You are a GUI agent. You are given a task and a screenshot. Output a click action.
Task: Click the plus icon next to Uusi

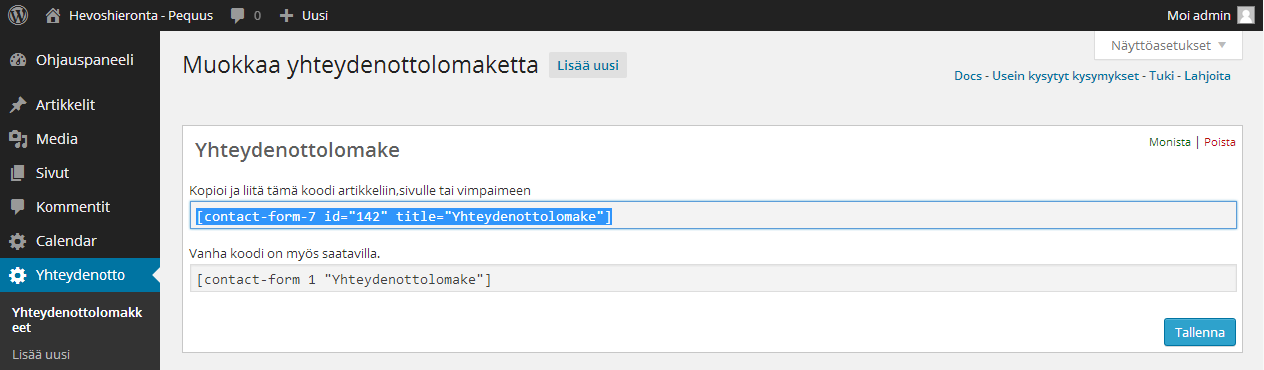[286, 15]
